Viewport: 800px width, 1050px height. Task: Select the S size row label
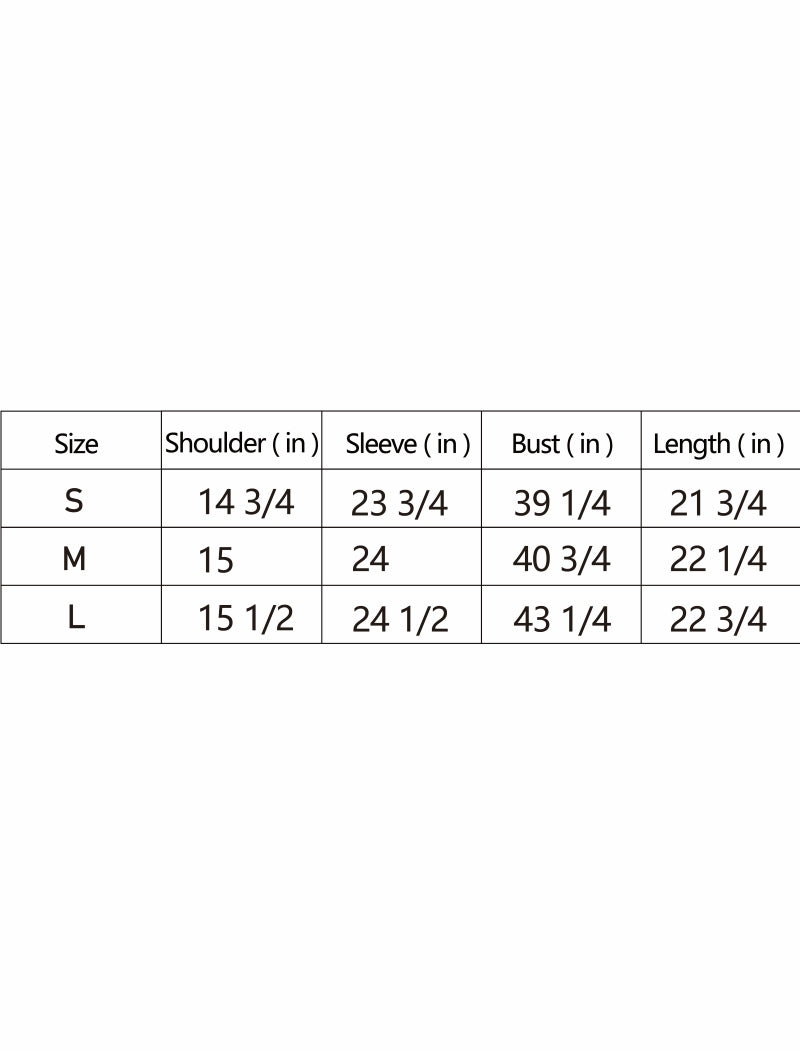pos(74,501)
